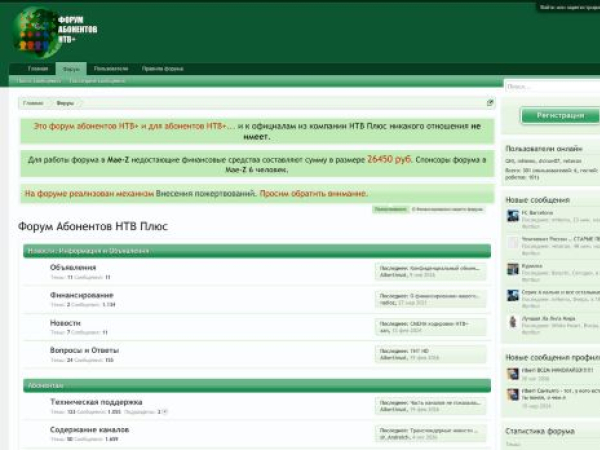Image resolution: width=600 pixels, height=450 pixels.
Task: Click the 26450 руб amount link
Action: click(x=389, y=159)
